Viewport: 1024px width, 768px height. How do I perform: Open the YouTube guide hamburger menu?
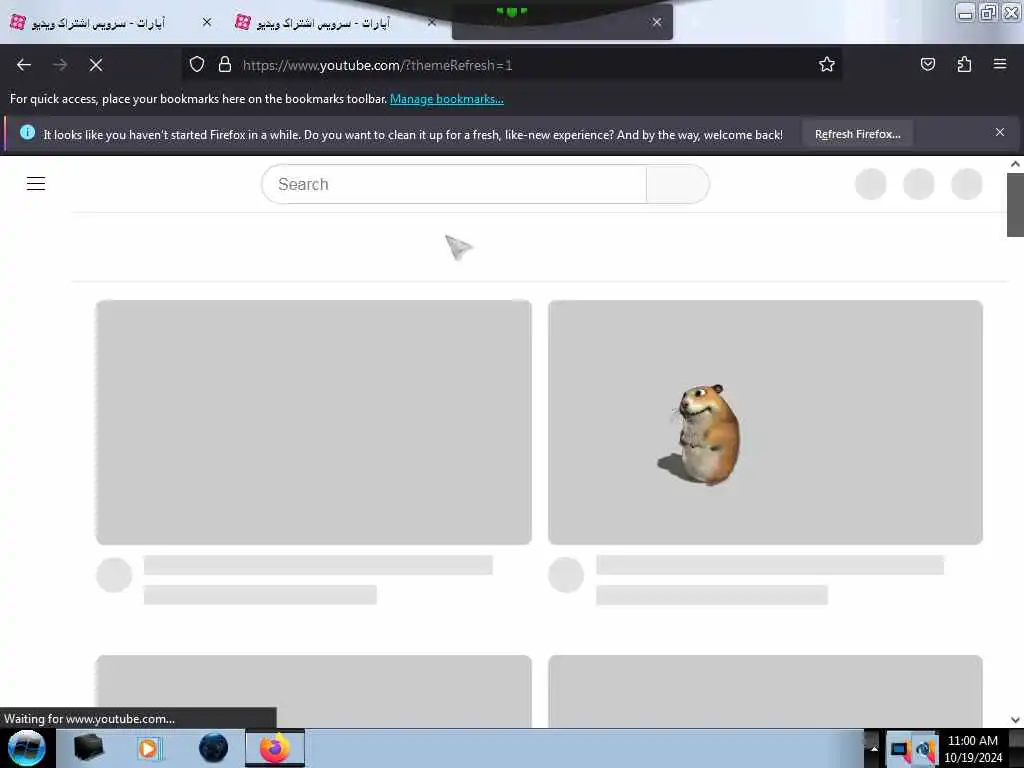(x=36, y=184)
